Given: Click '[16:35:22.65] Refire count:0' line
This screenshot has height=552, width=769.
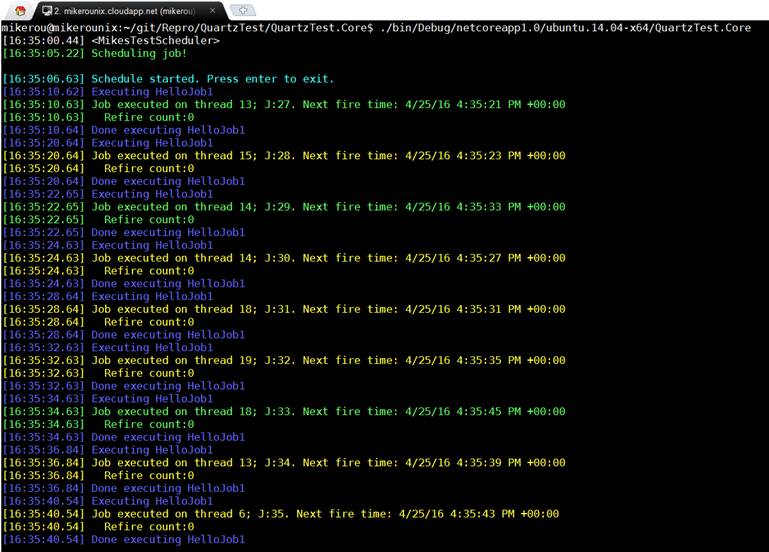Looking at the screenshot, I should 98,219.
